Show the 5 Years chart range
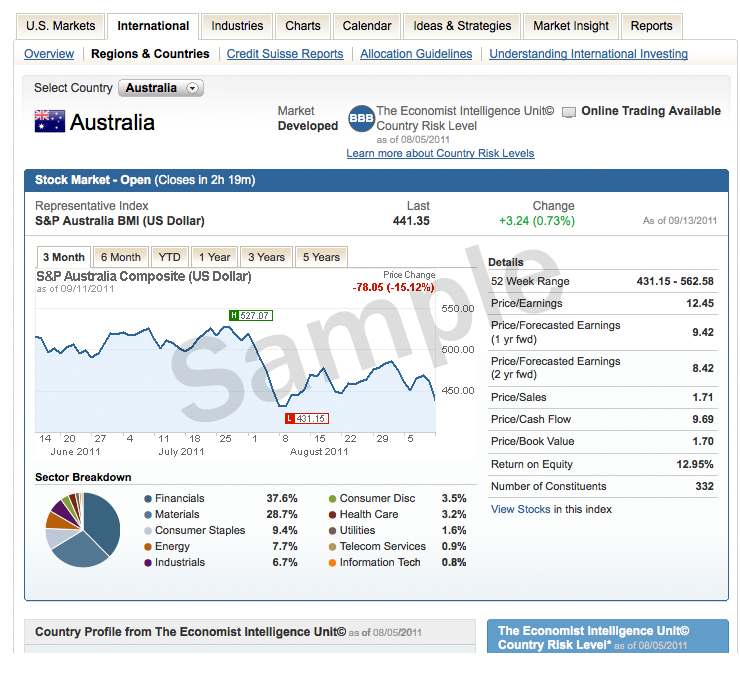 (321, 257)
